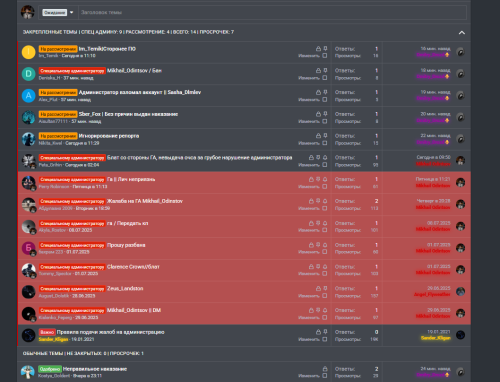Click the pin icon on Clarence Crown thread row
Viewport: 500px width, 382px height.
[318, 267]
